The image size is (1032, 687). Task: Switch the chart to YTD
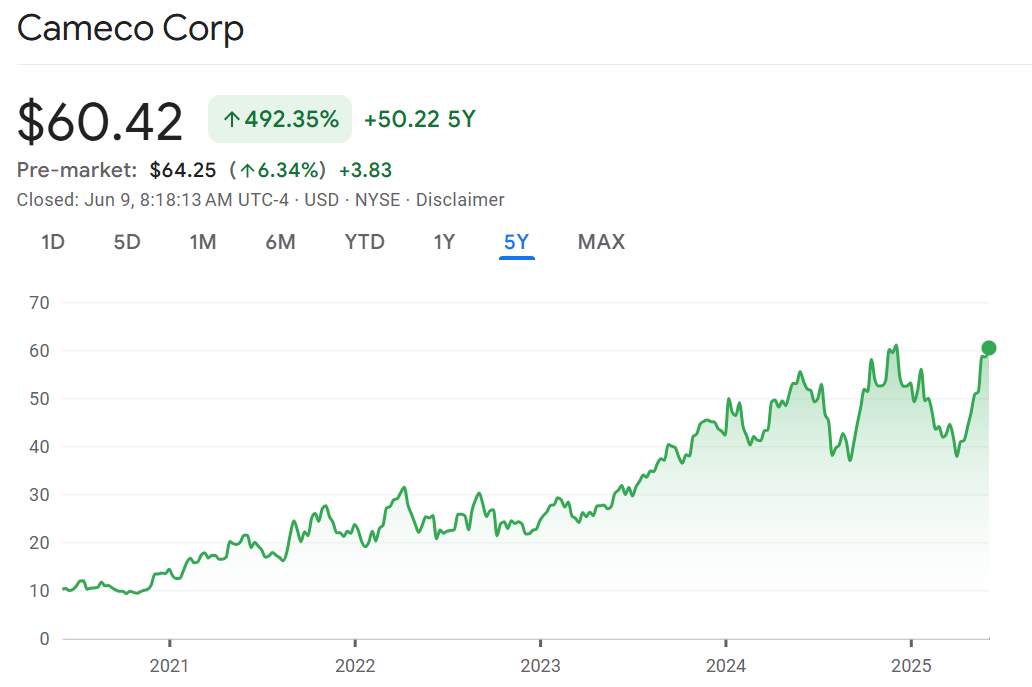364,242
